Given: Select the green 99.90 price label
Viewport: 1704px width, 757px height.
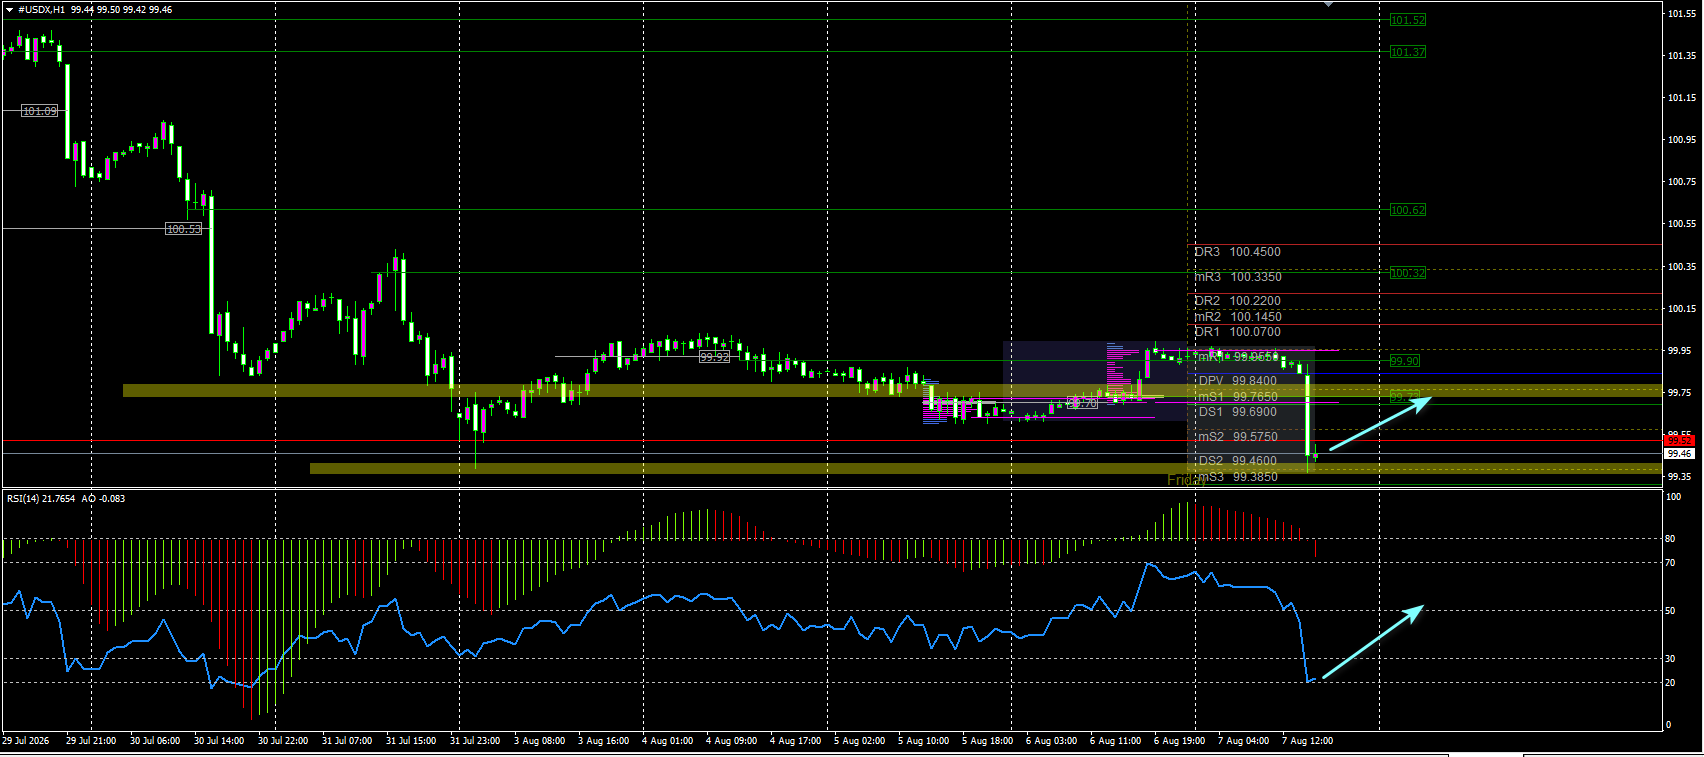Looking at the screenshot, I should [x=1404, y=361].
